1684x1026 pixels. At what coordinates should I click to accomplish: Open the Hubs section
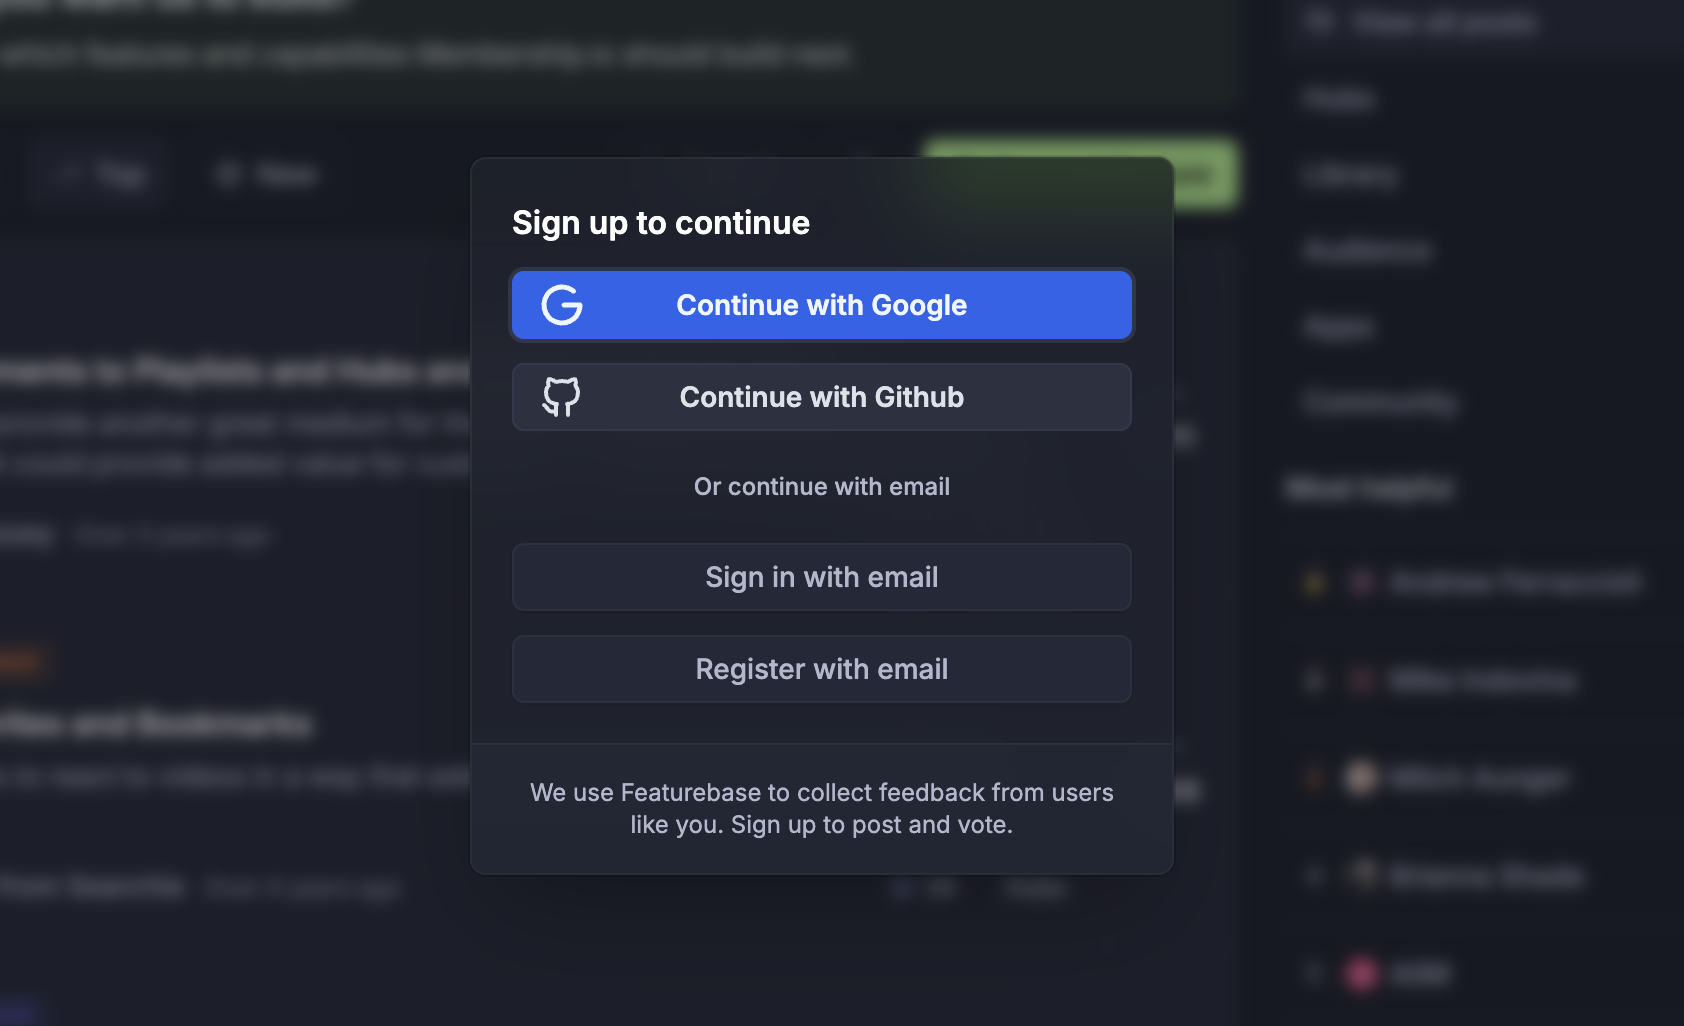pyautogui.click(x=1338, y=98)
